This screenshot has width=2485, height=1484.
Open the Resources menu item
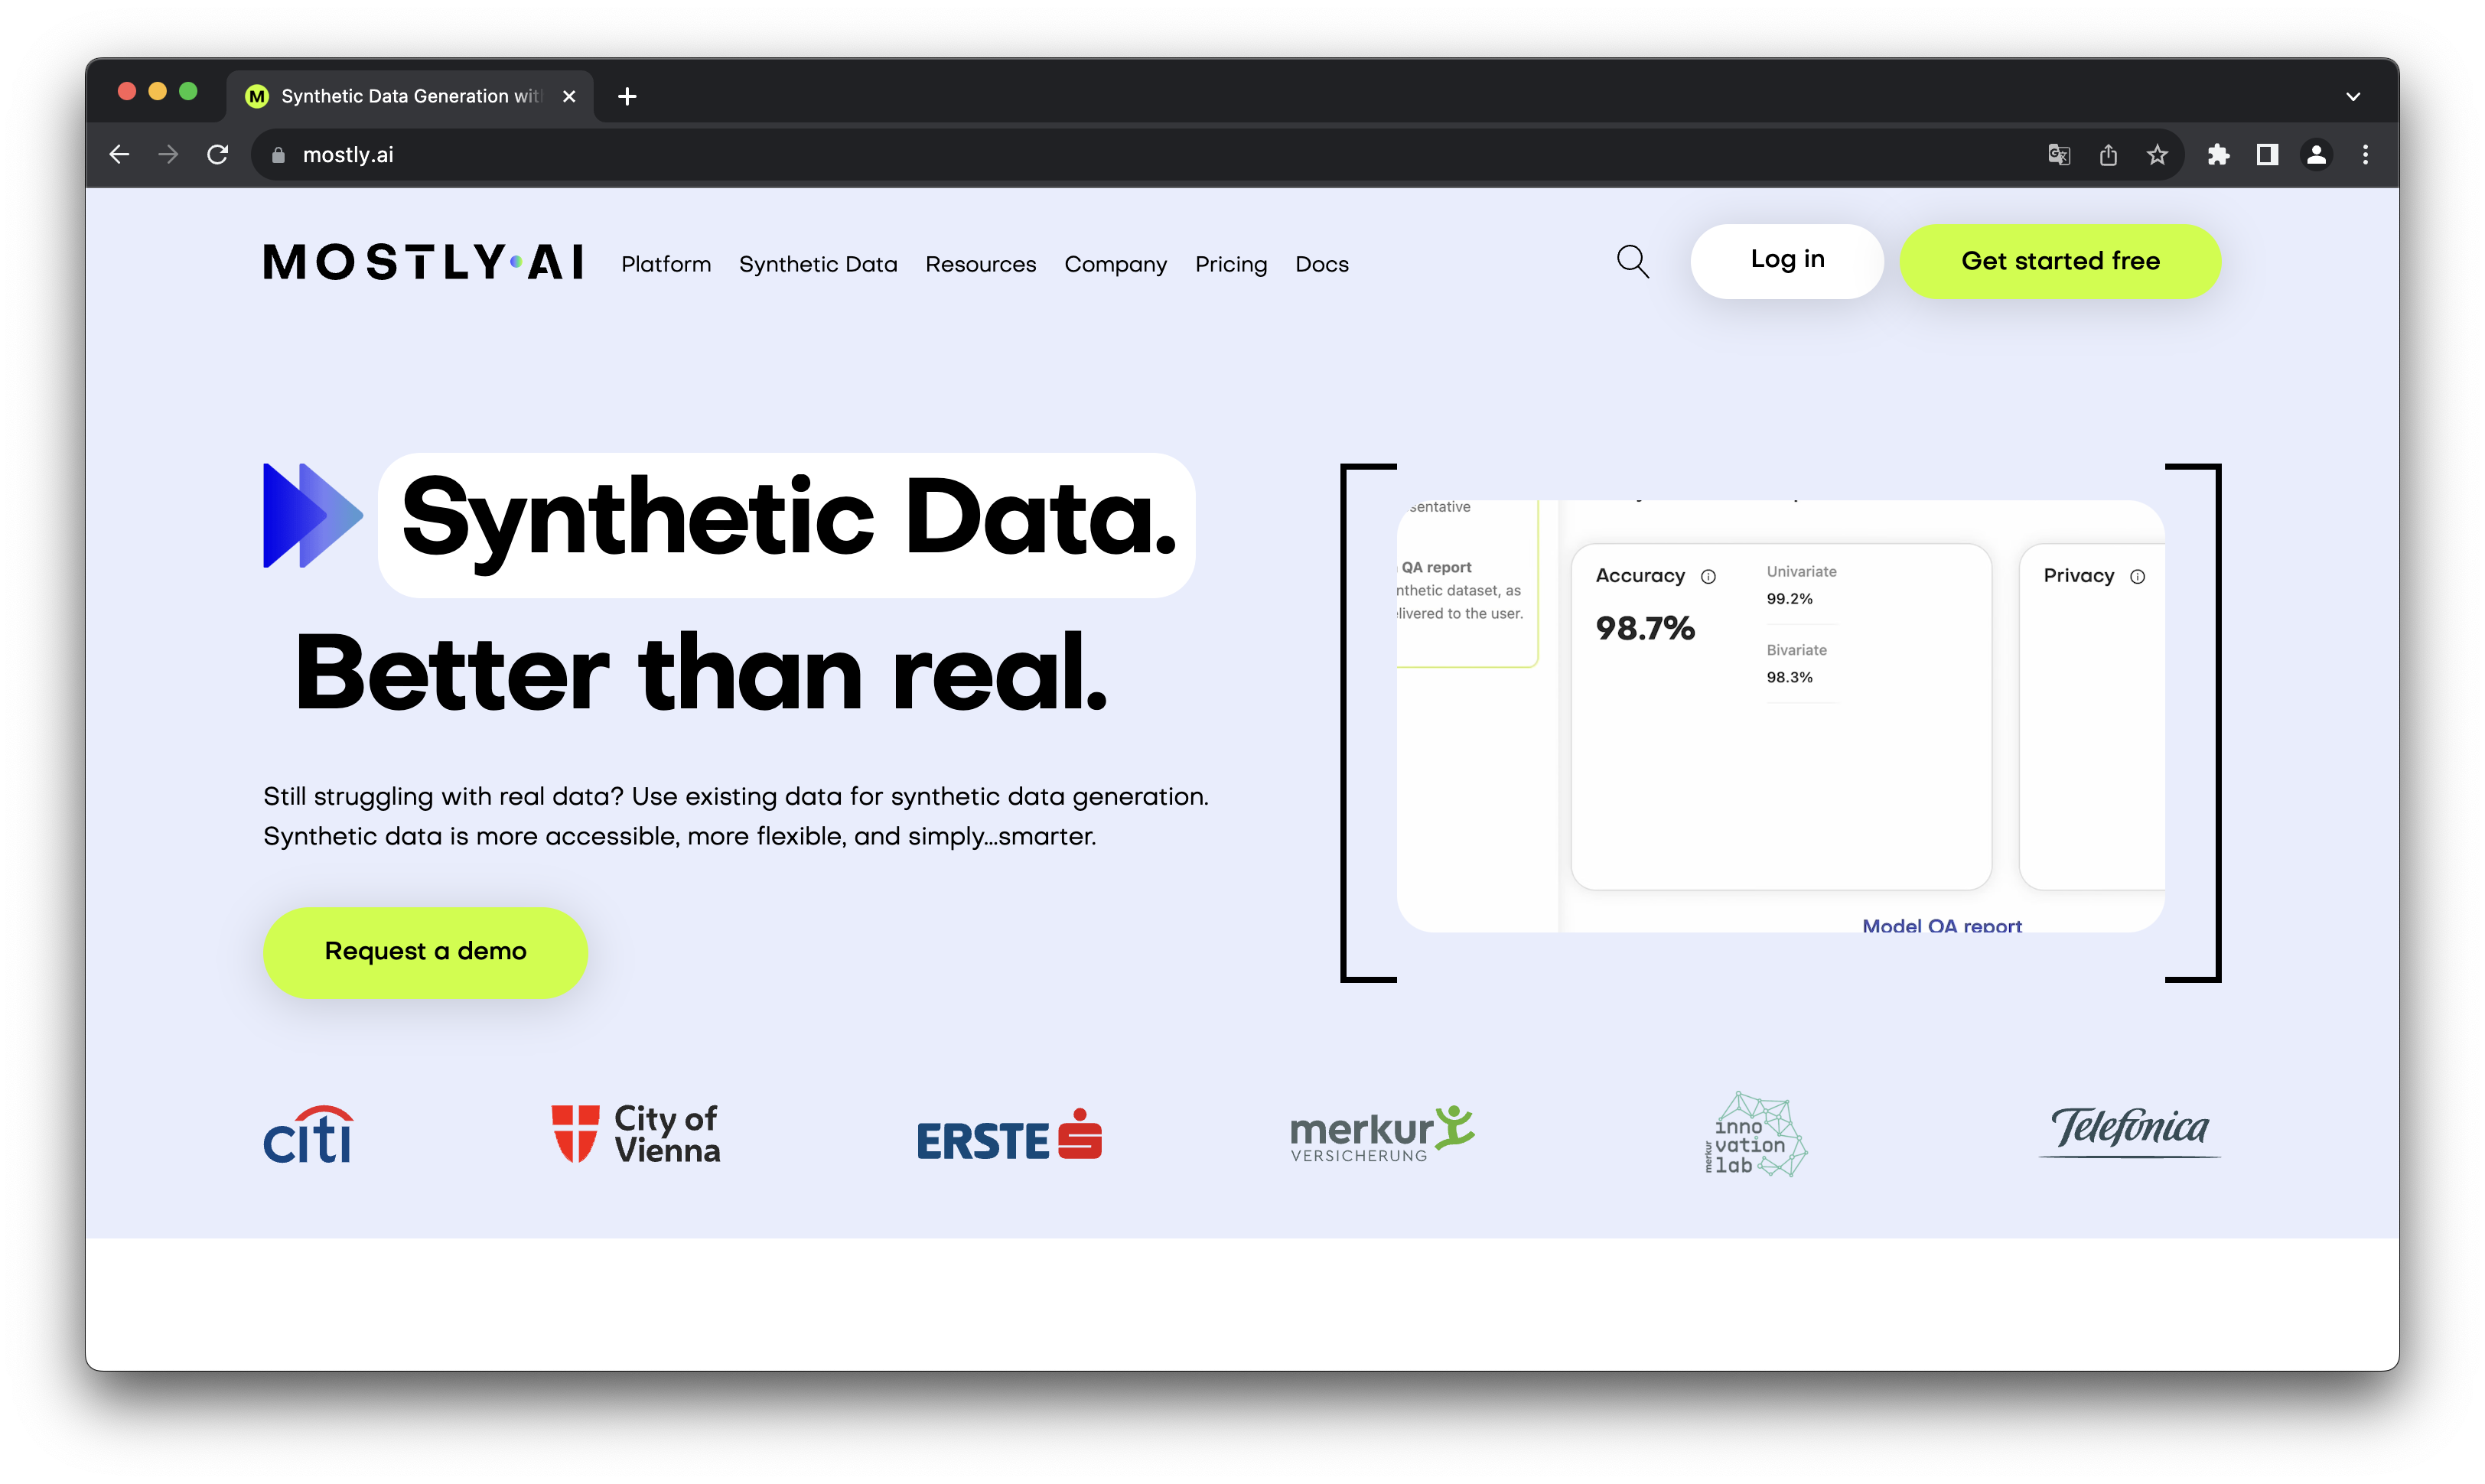click(980, 264)
